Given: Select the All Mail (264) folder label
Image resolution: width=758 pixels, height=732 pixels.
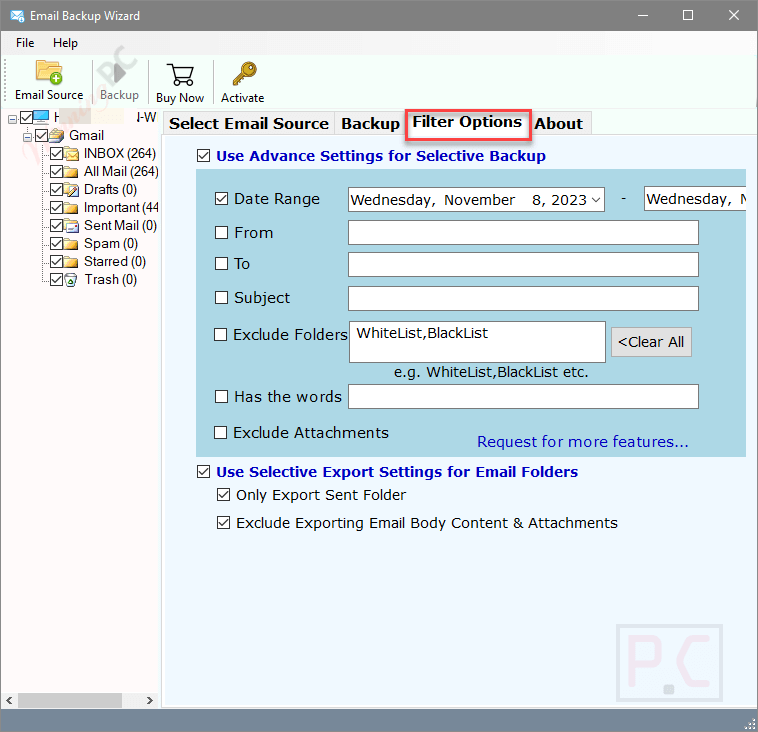Looking at the screenshot, I should tap(121, 172).
